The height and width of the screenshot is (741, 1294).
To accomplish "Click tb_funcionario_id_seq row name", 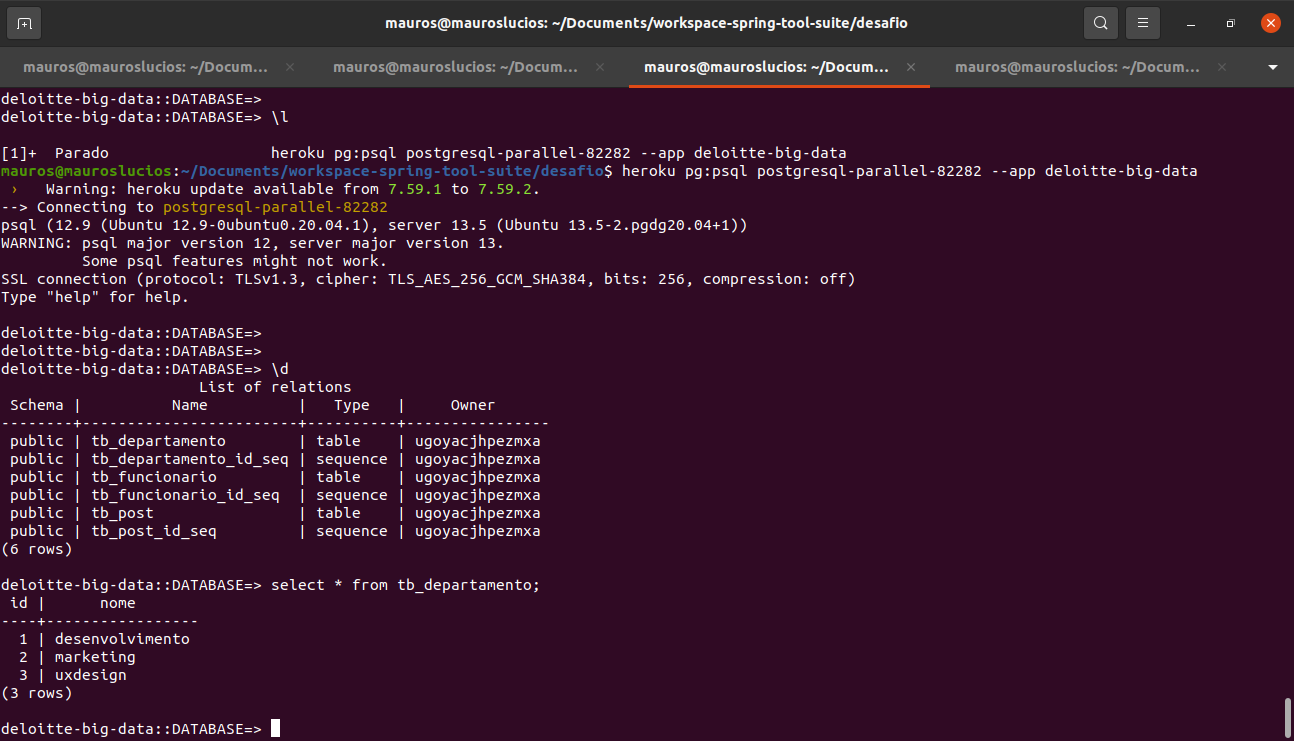I will tap(186, 495).
